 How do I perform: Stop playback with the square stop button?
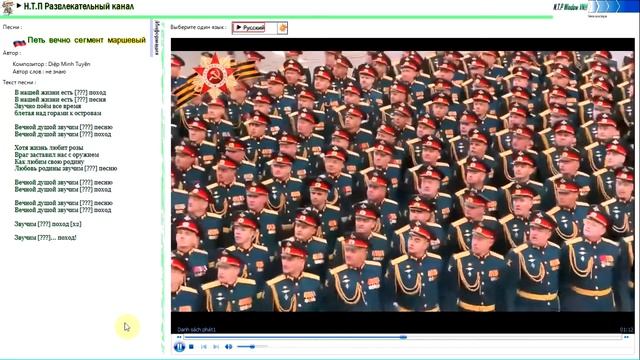pos(191,347)
